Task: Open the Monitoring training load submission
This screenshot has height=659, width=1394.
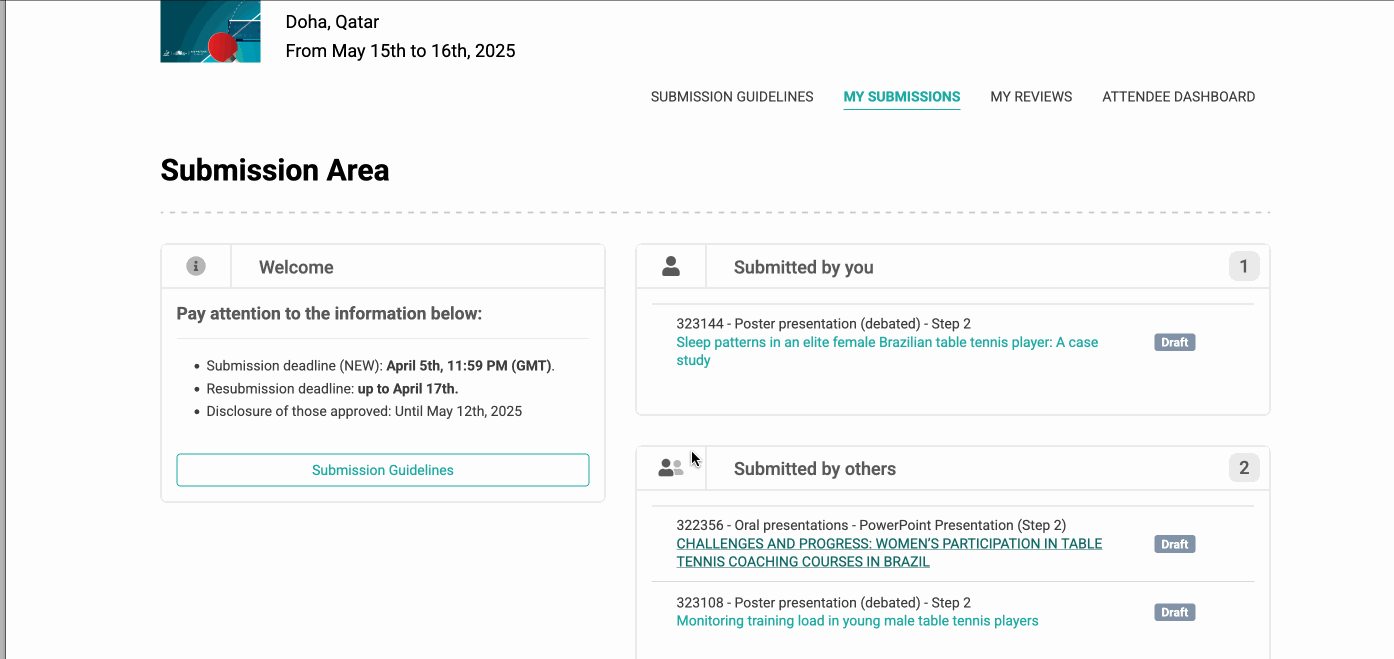Action: pos(858,621)
